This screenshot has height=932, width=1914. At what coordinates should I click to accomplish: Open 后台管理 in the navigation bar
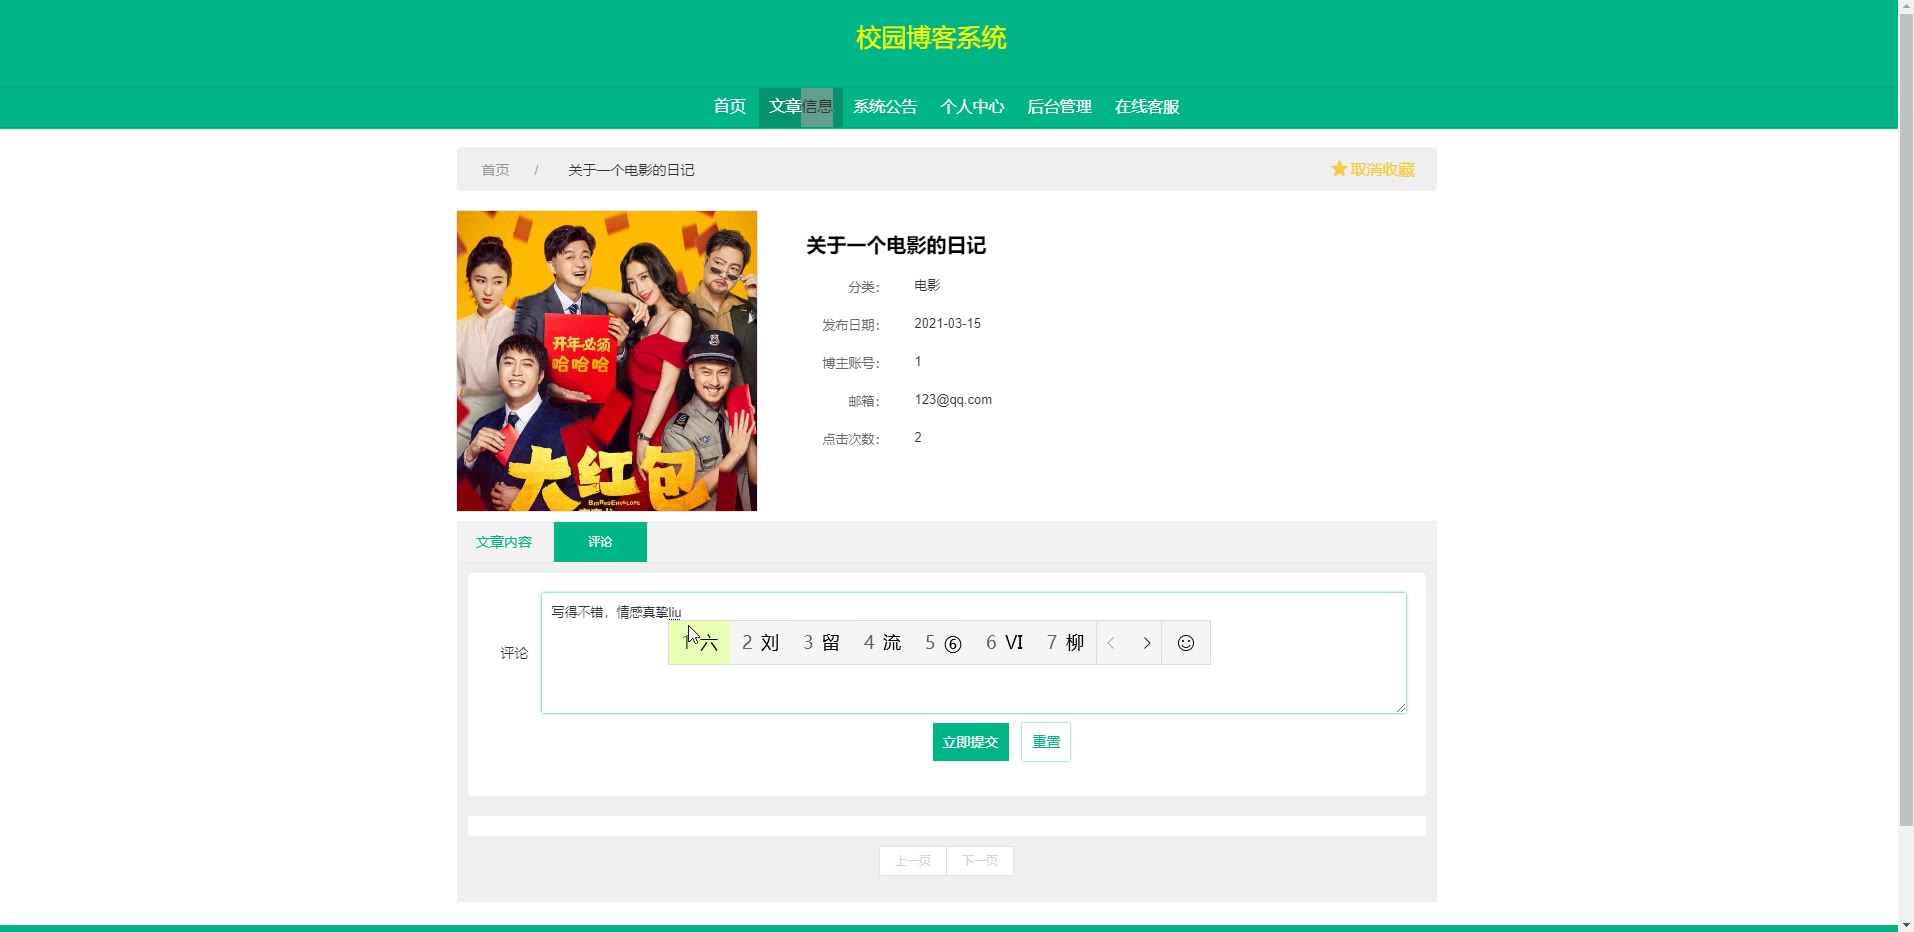(x=1059, y=107)
